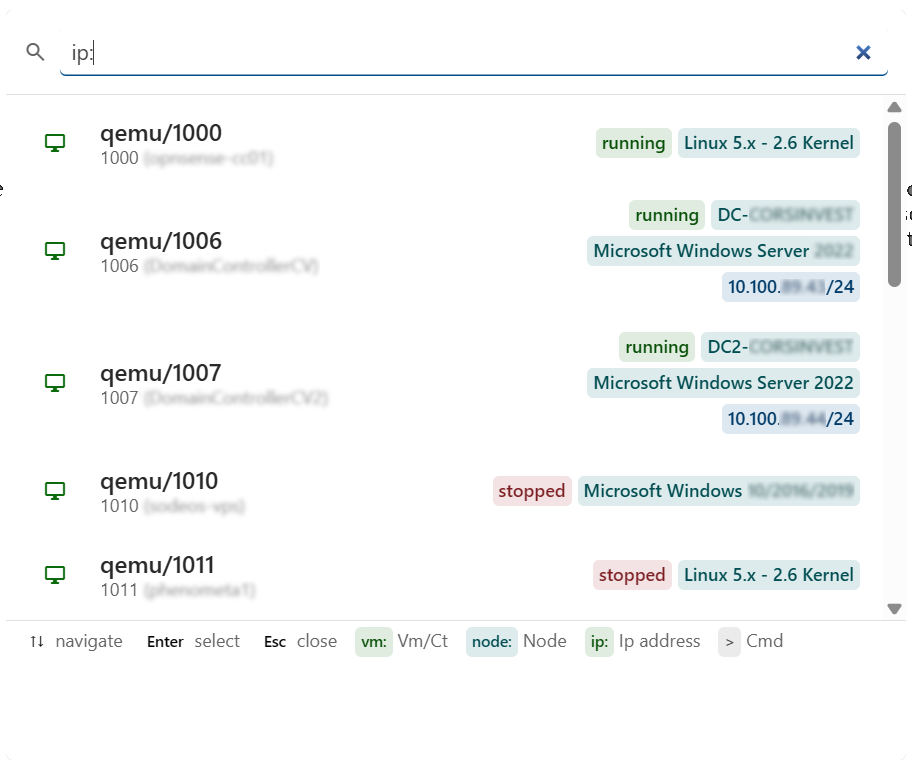The width and height of the screenshot is (912, 767).
Task: Click the 1006 ID subtitle text
Action: (x=119, y=266)
